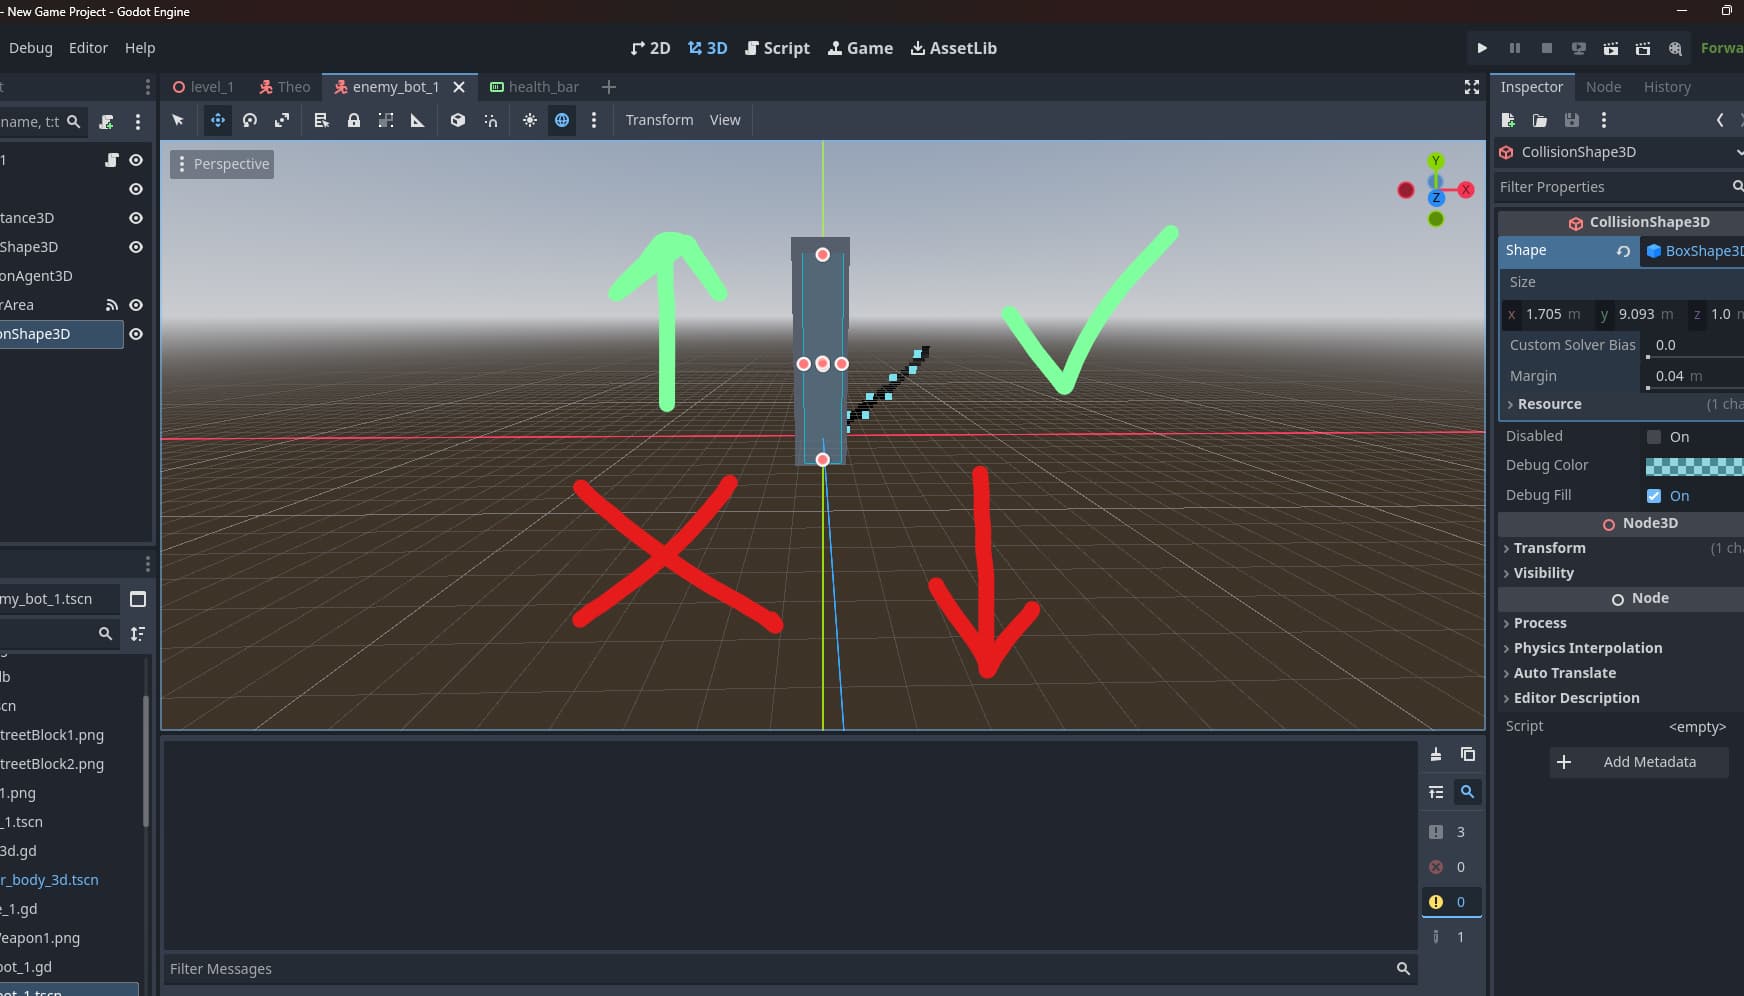The height and width of the screenshot is (996, 1744).
Task: Open the Perspective view dropdown
Action: point(222,164)
